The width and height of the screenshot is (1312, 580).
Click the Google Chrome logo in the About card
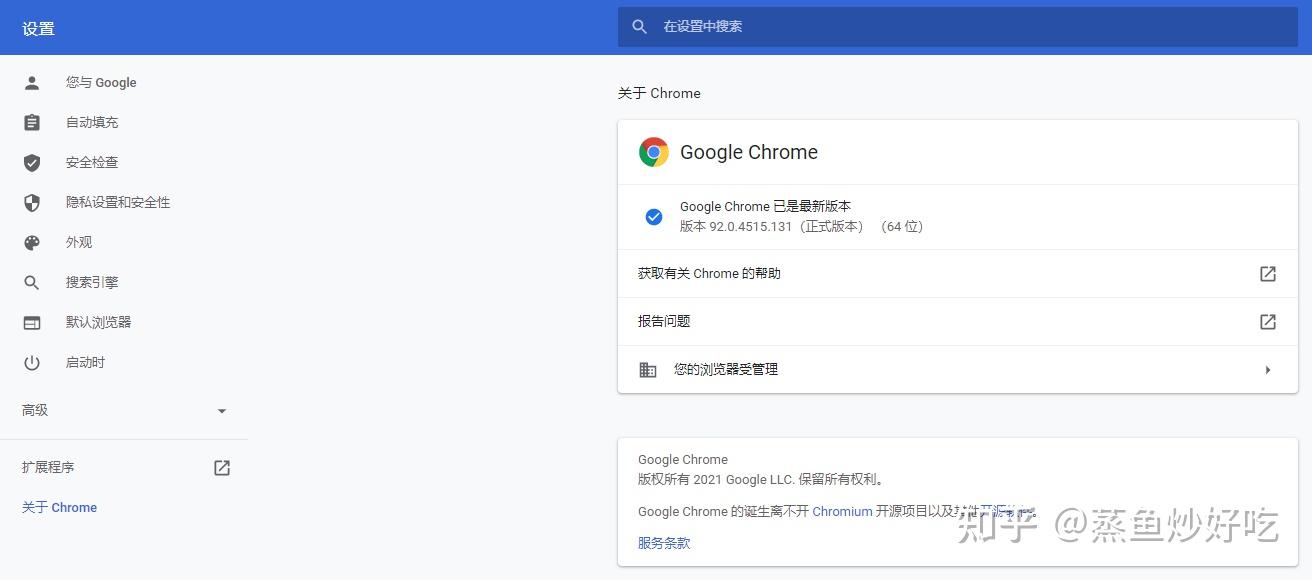(653, 152)
